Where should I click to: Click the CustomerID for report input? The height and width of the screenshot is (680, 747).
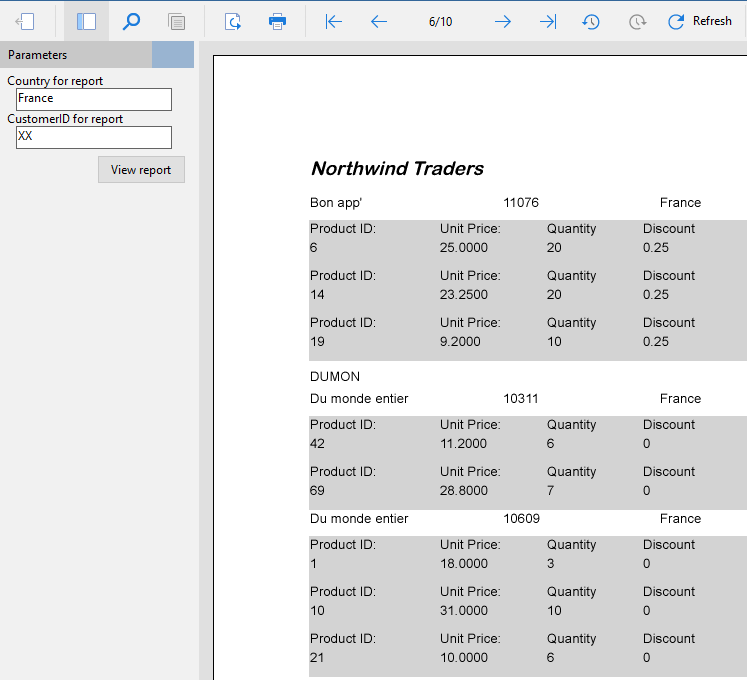click(94, 137)
